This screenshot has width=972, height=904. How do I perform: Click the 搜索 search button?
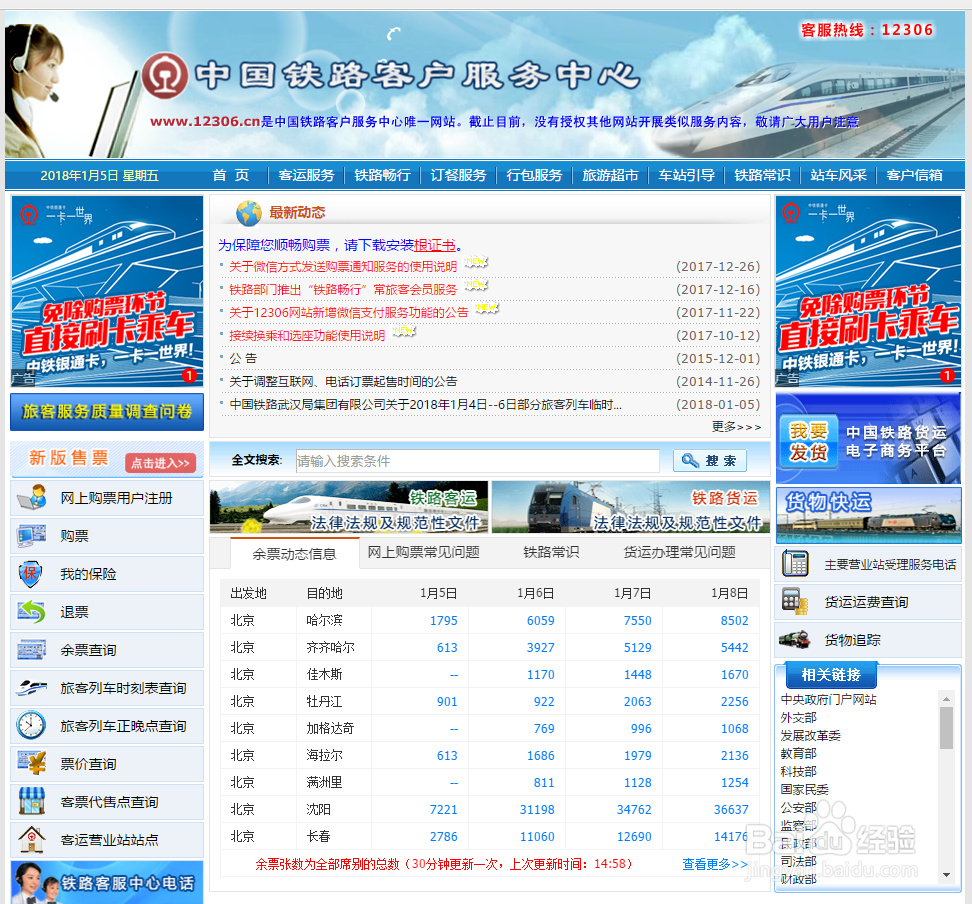pos(710,461)
